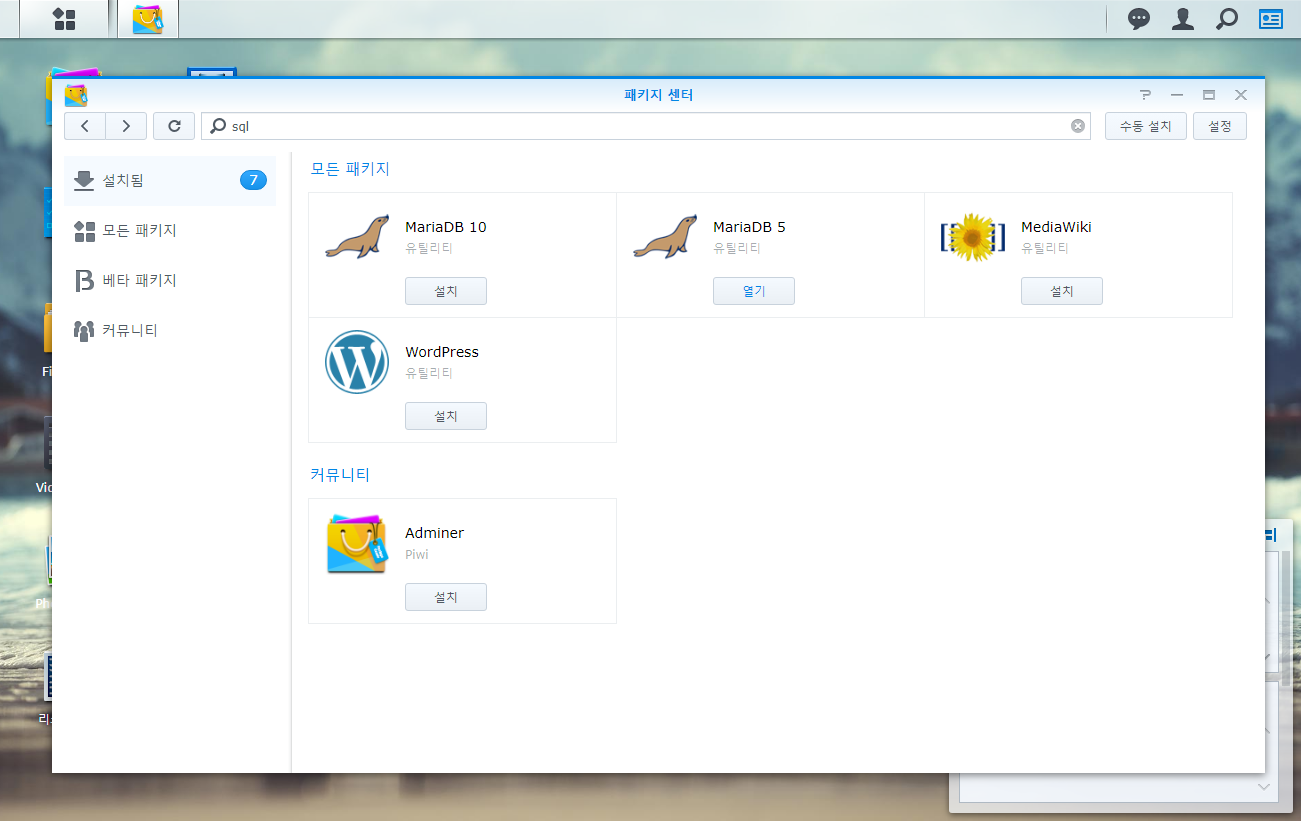
Task: Click the Adminer package name
Action: click(434, 533)
